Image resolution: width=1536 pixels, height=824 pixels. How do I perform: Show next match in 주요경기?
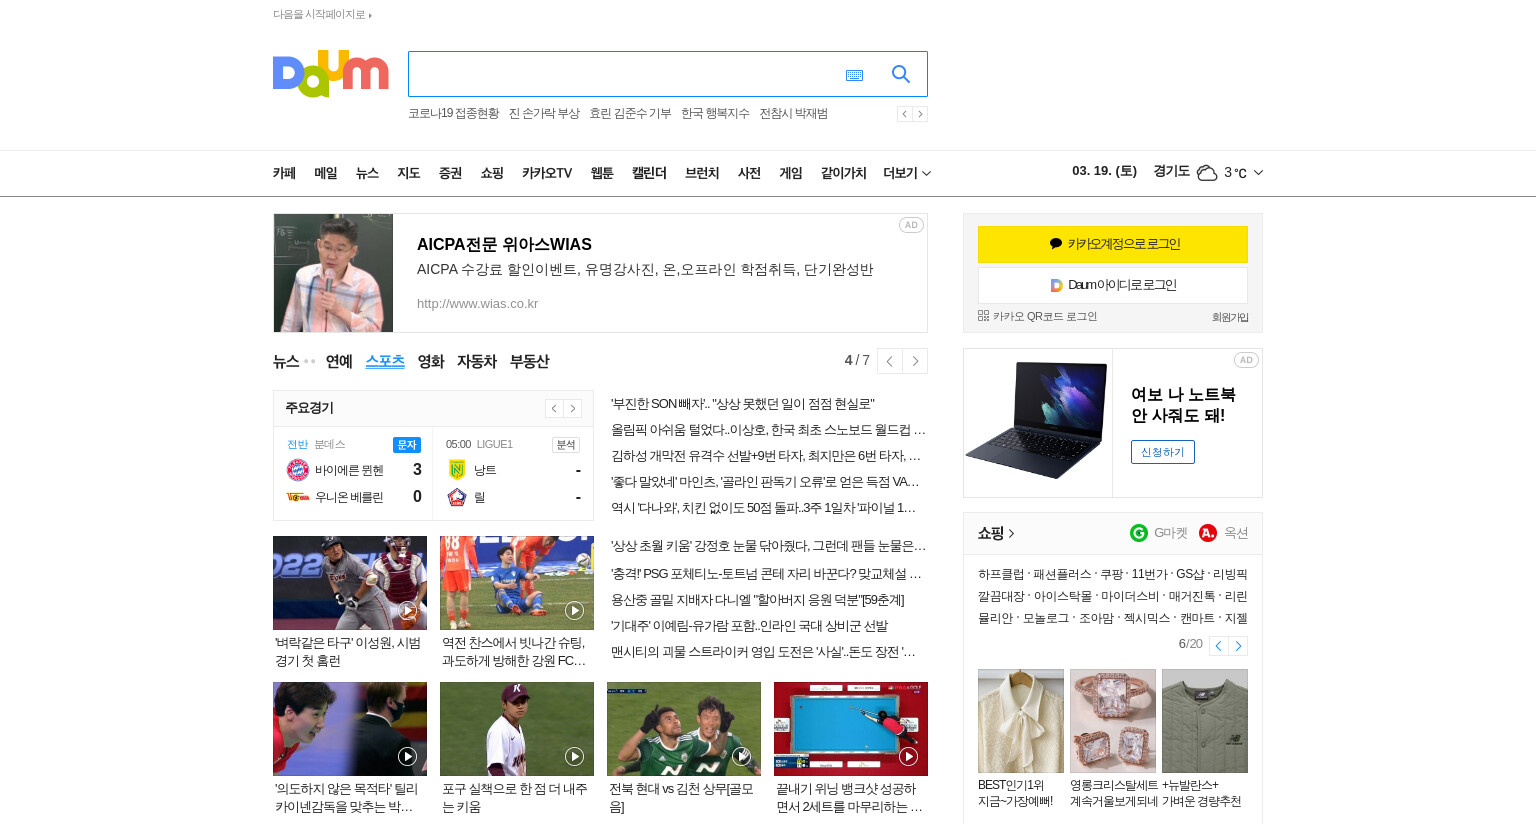[x=572, y=408]
